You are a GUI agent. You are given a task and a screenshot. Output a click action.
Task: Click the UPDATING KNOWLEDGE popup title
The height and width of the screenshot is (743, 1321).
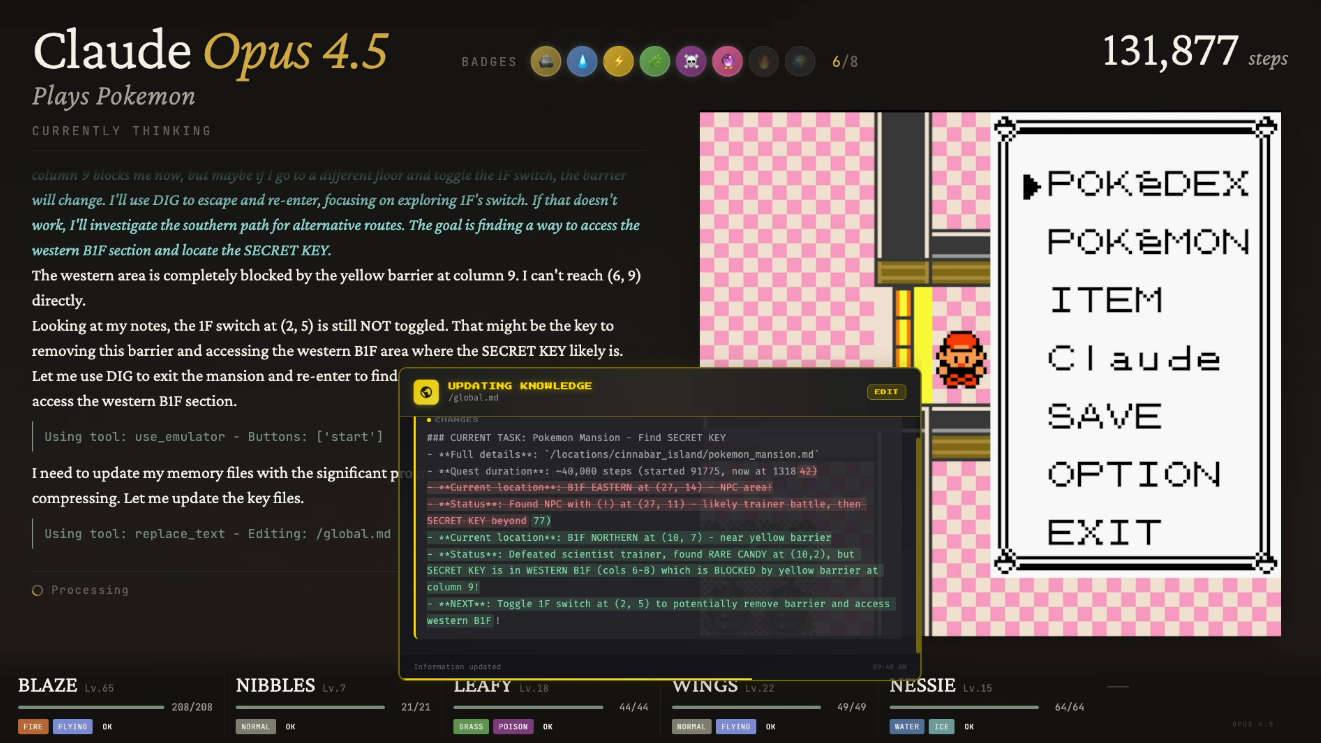(520, 385)
